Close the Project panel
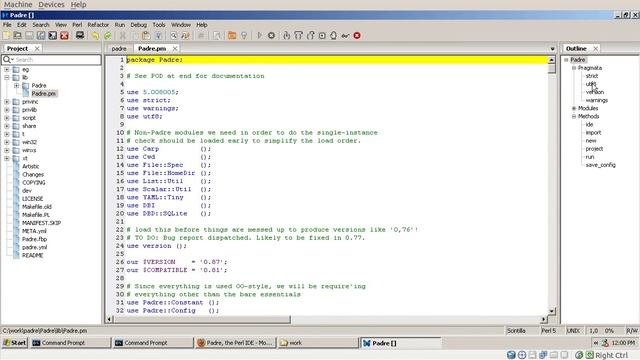Image resolution: width=640 pixels, height=360 pixels. [x=37, y=49]
